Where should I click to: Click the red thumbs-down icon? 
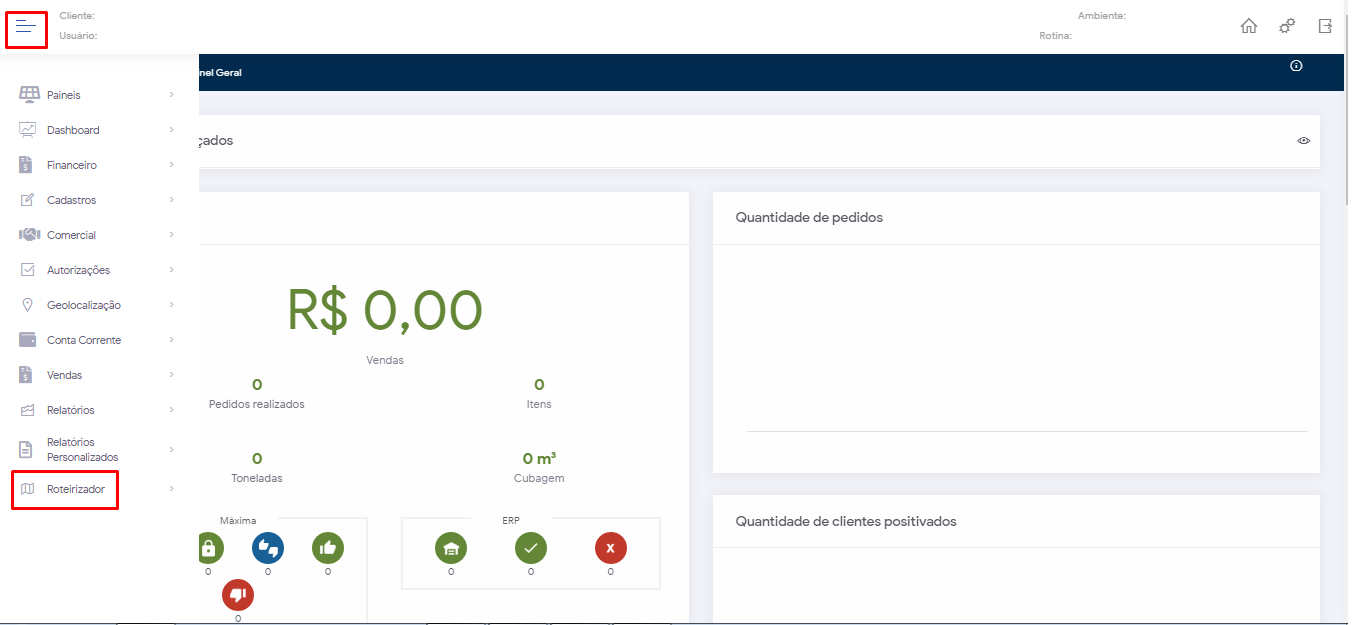pyautogui.click(x=238, y=595)
